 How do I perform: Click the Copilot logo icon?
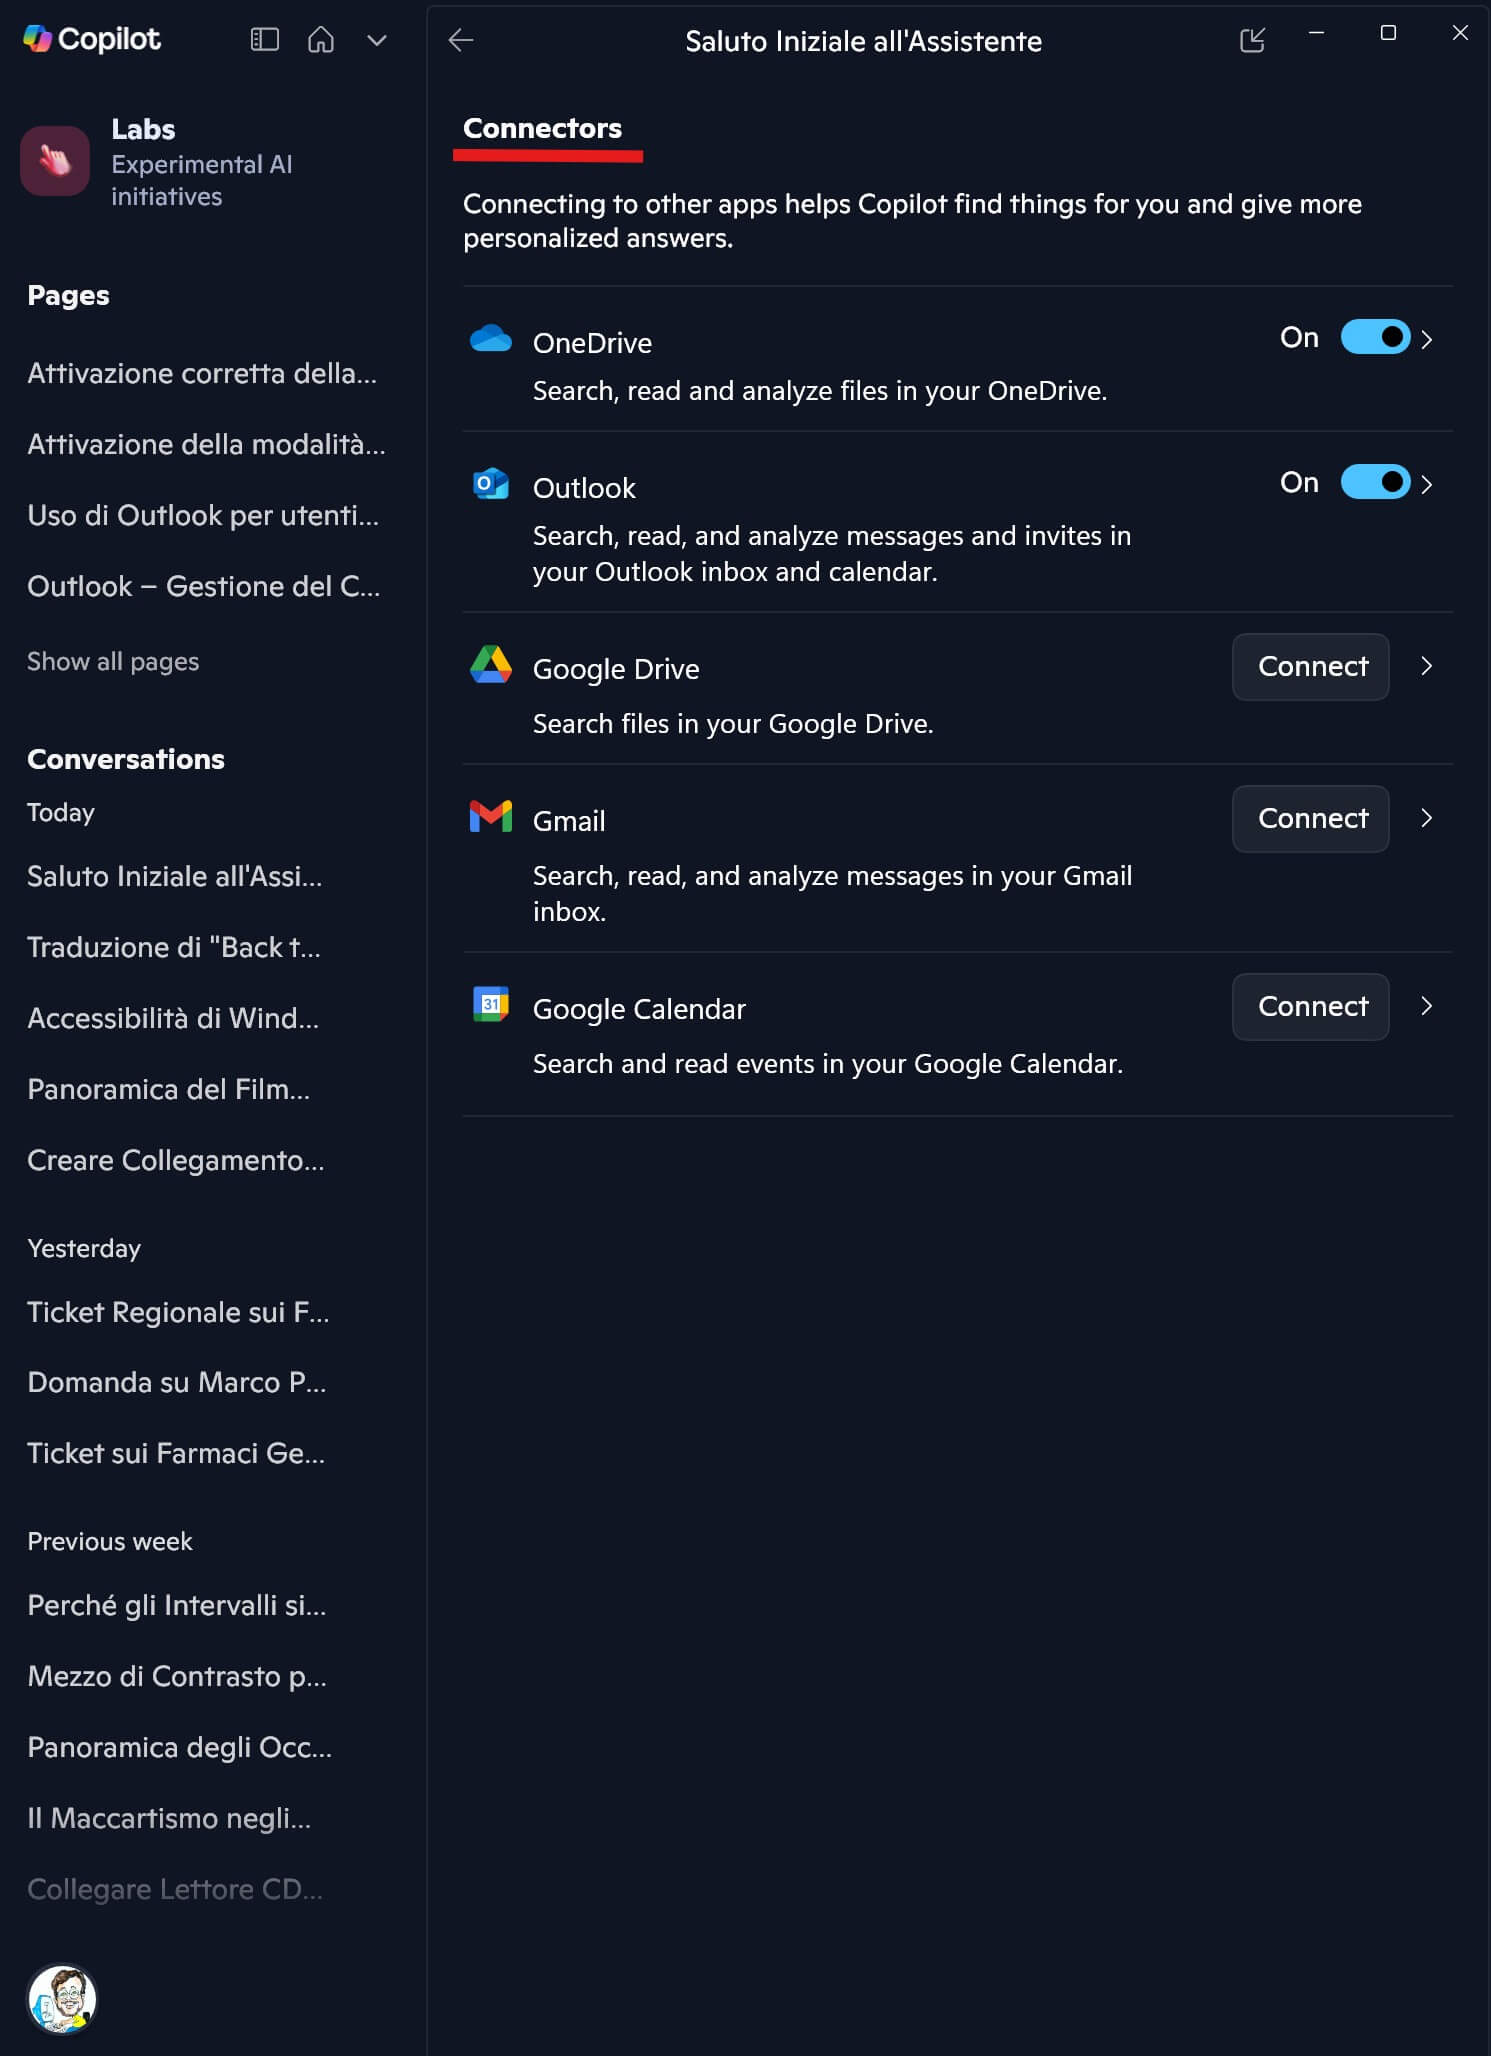click(x=38, y=39)
